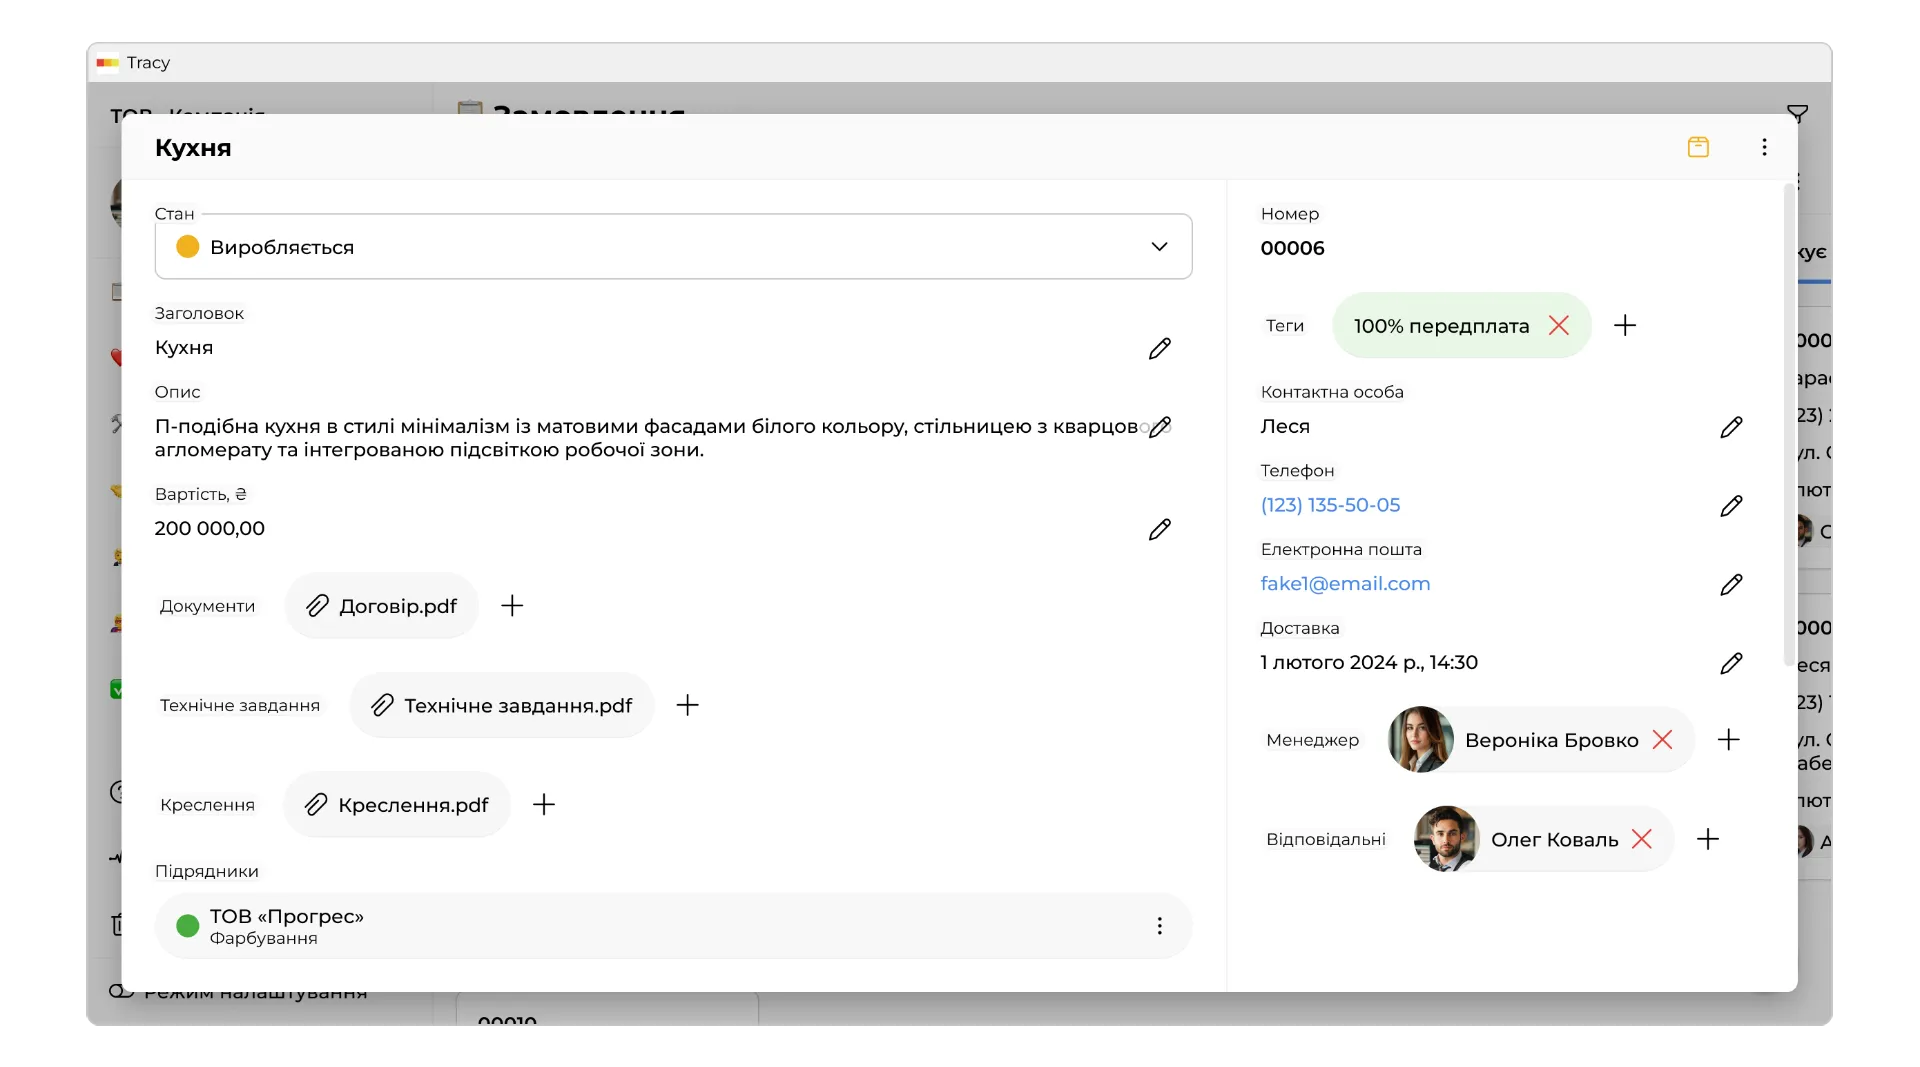Click the green status dot of ТОВ «Прогрес»

pos(187,926)
